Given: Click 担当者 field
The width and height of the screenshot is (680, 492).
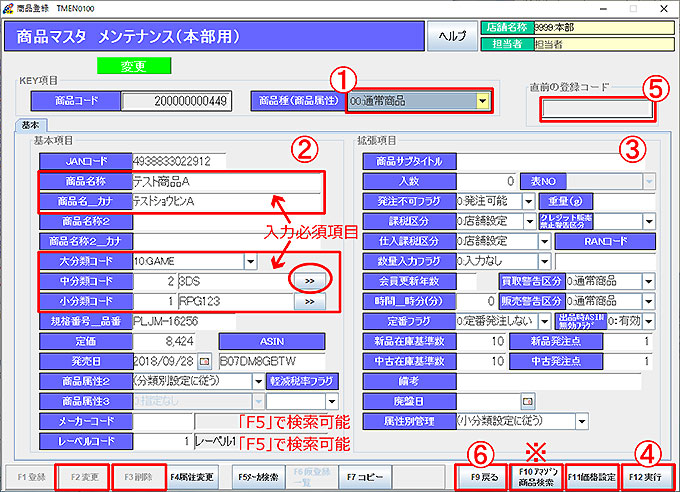Looking at the screenshot, I should click(x=604, y=44).
